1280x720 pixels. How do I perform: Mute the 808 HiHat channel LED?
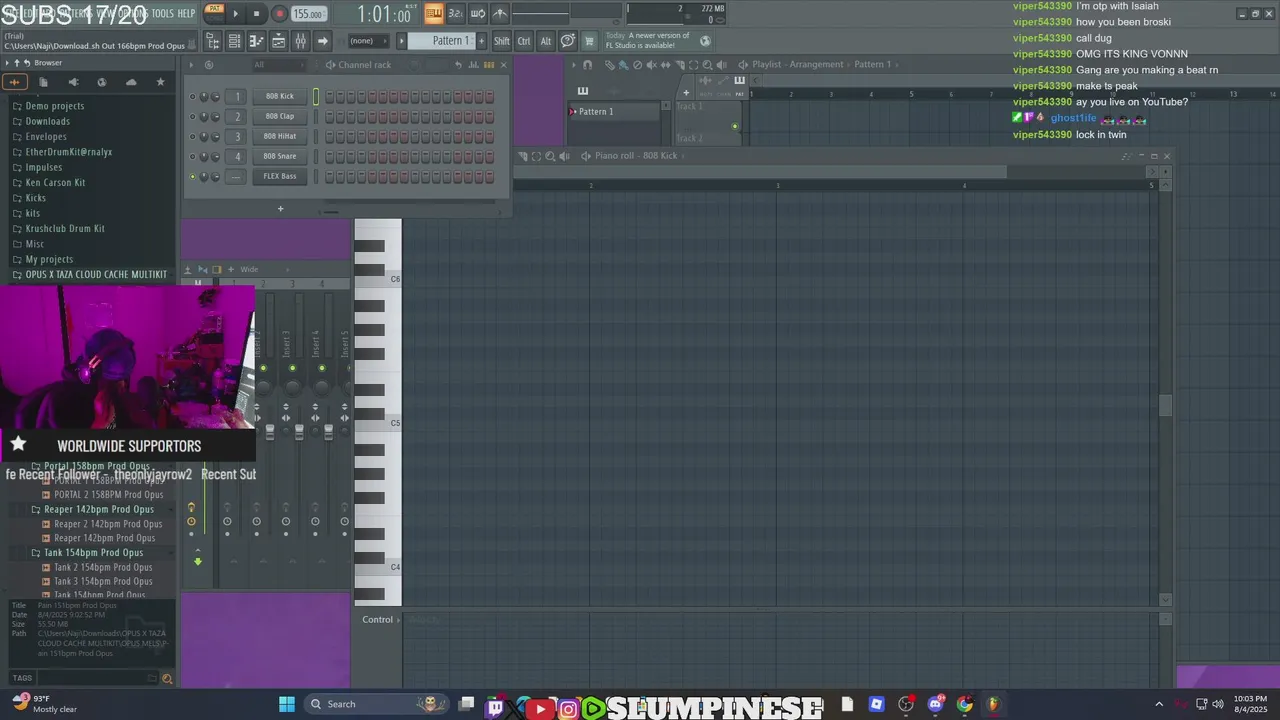(192, 137)
